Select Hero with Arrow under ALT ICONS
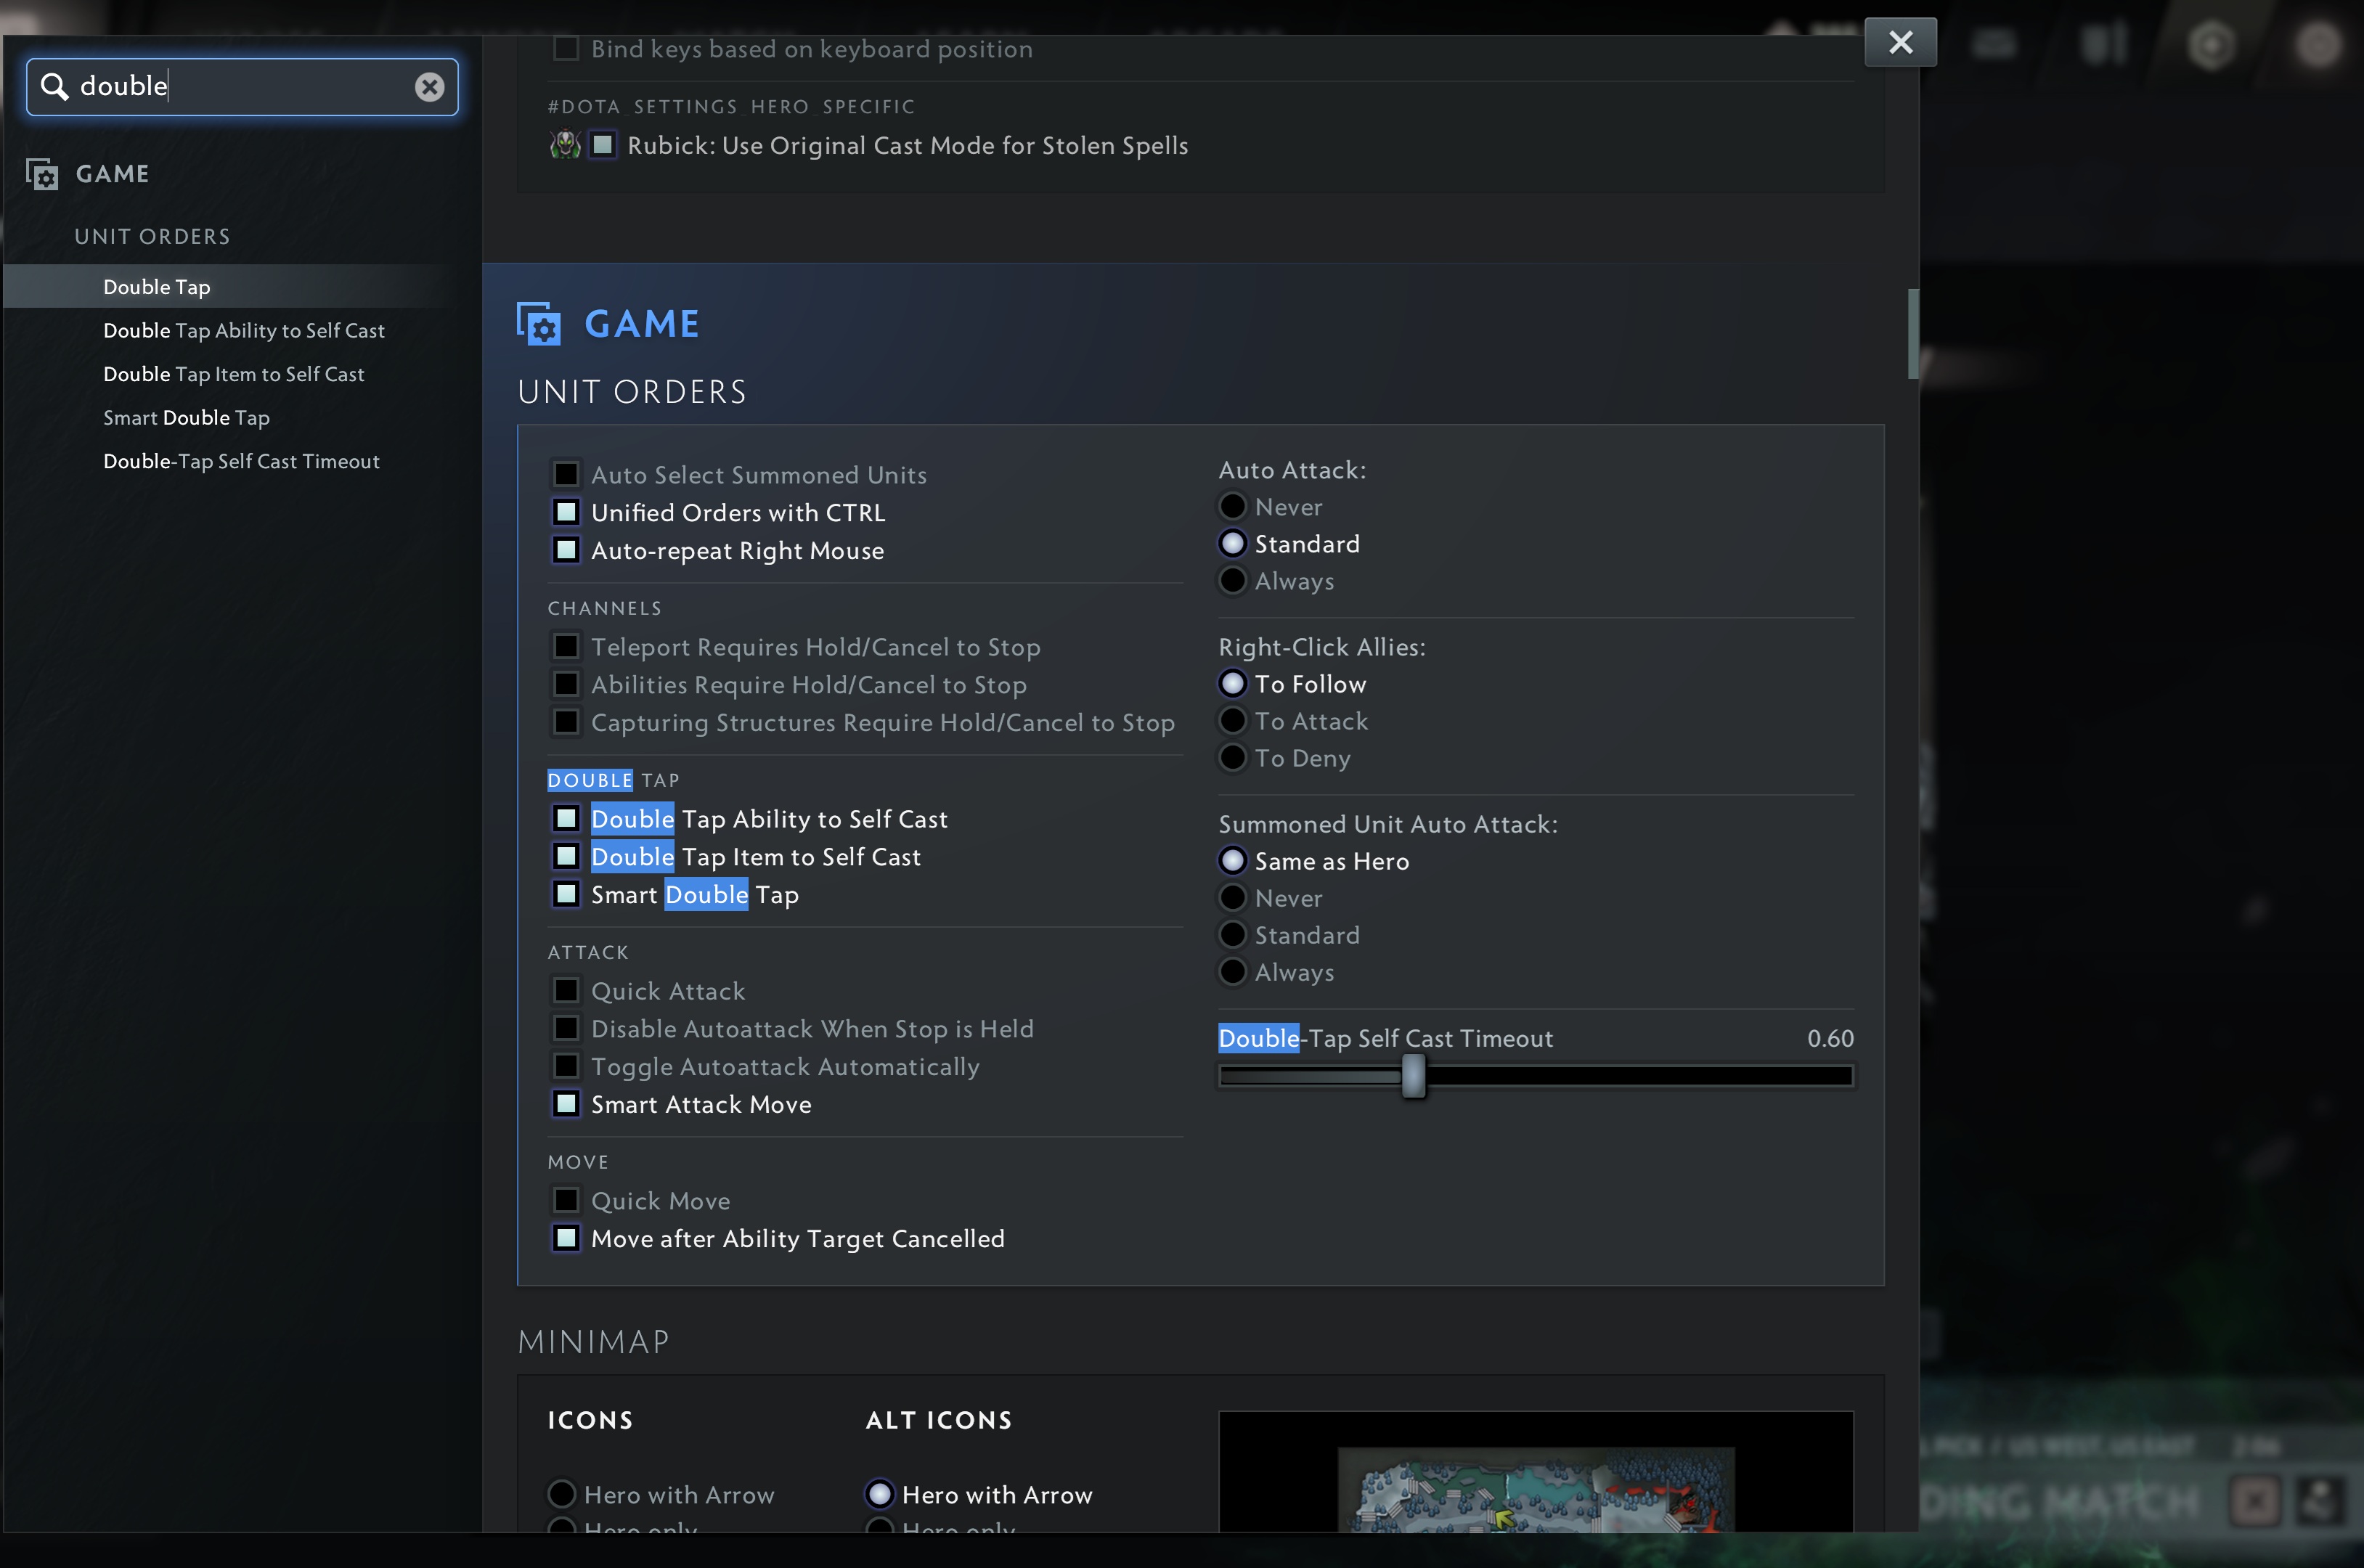The image size is (2364, 1568). click(880, 1495)
